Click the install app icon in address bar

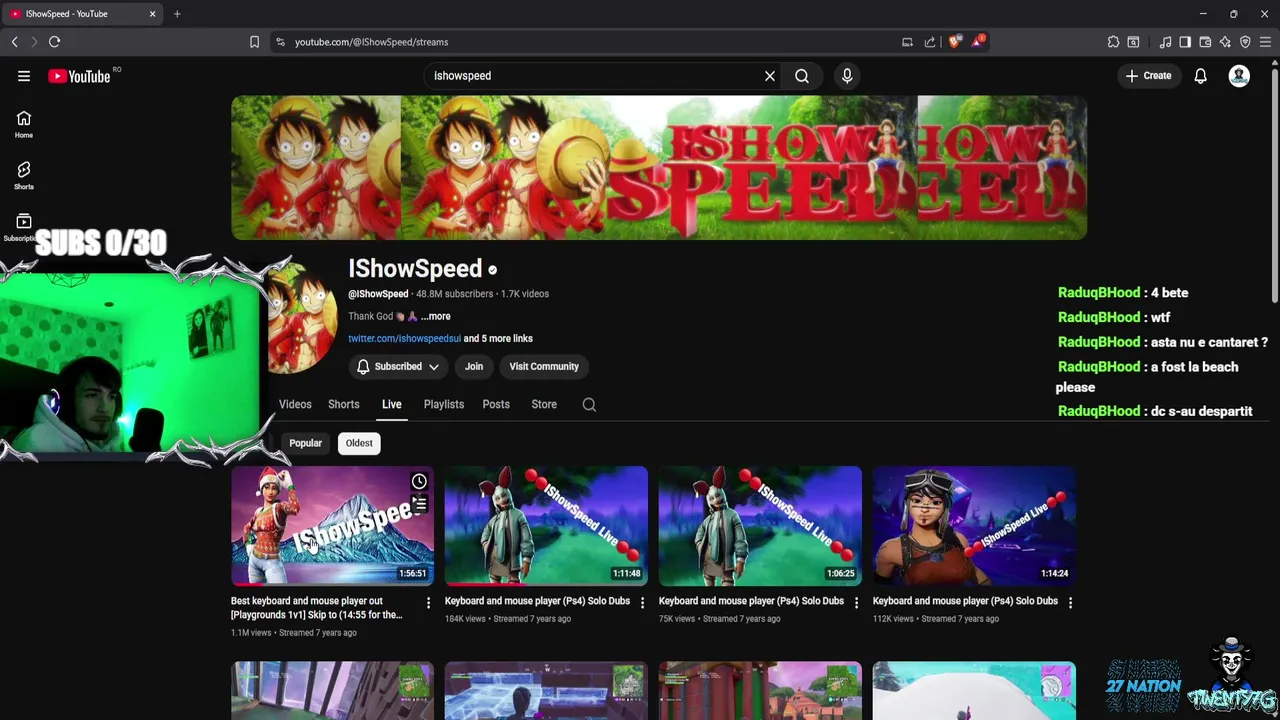click(x=907, y=42)
